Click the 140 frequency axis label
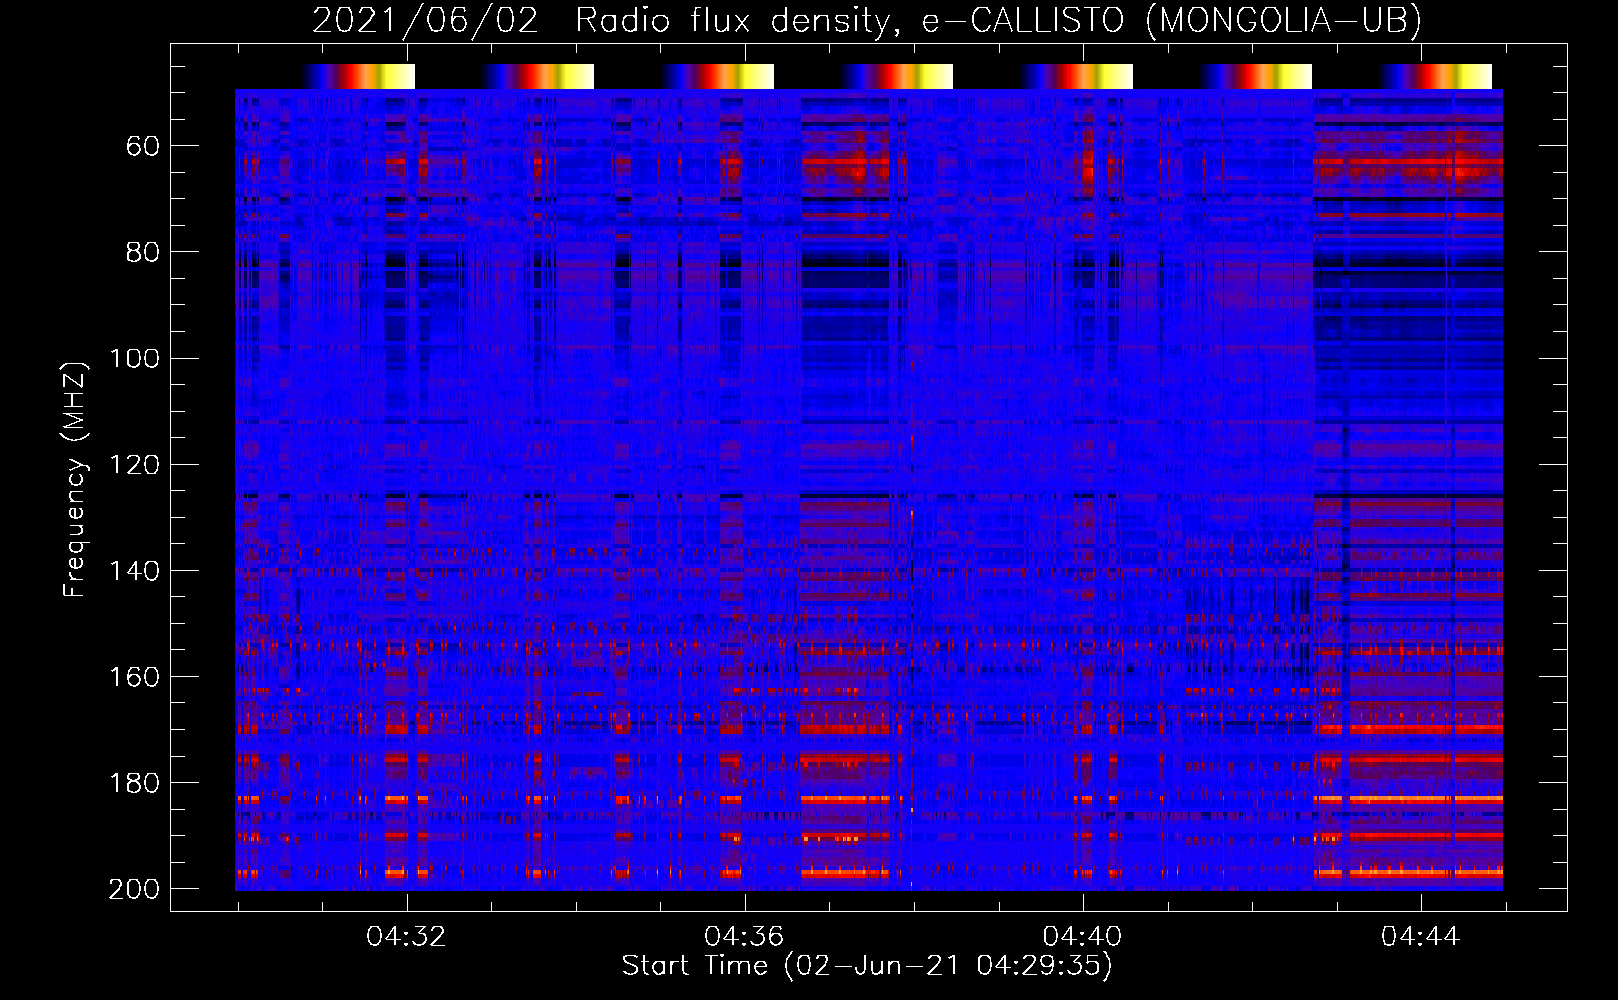The image size is (1618, 1000). click(134, 571)
